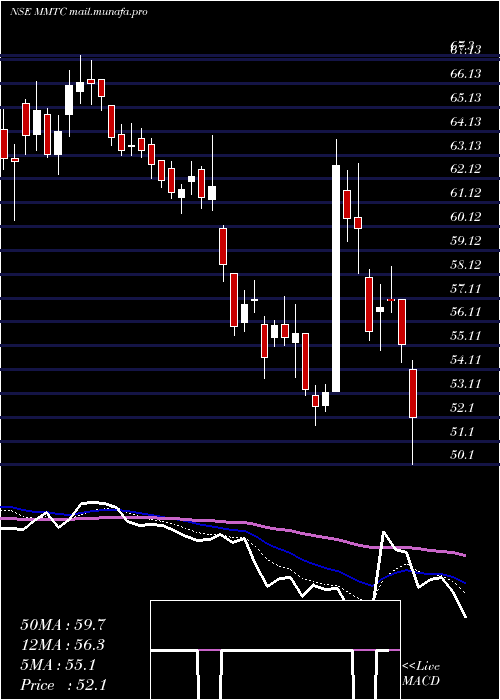This screenshot has width=500, height=700.
Task: Click the 53.11 price axis label
Action: [466, 384]
